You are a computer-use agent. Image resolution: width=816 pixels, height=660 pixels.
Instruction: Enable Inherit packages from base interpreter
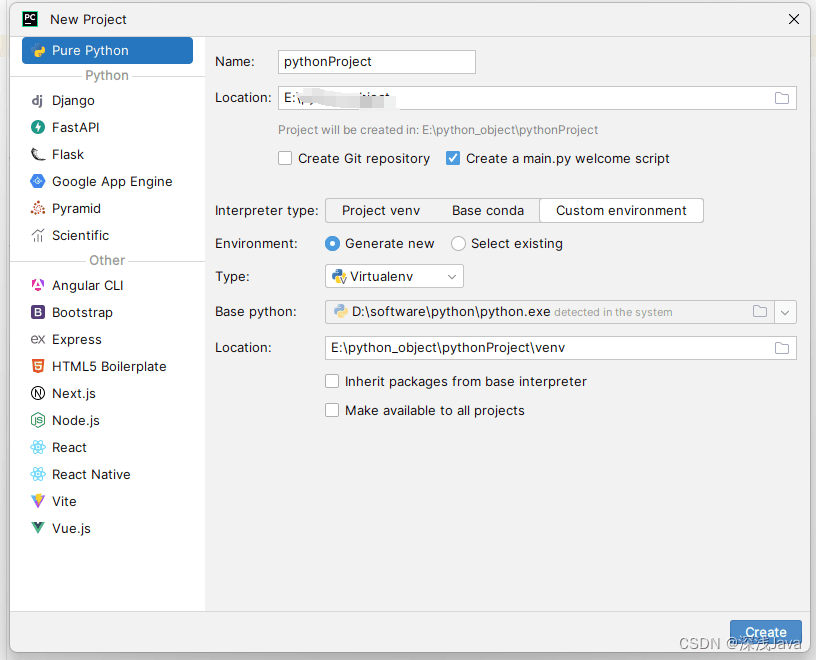pyautogui.click(x=332, y=381)
